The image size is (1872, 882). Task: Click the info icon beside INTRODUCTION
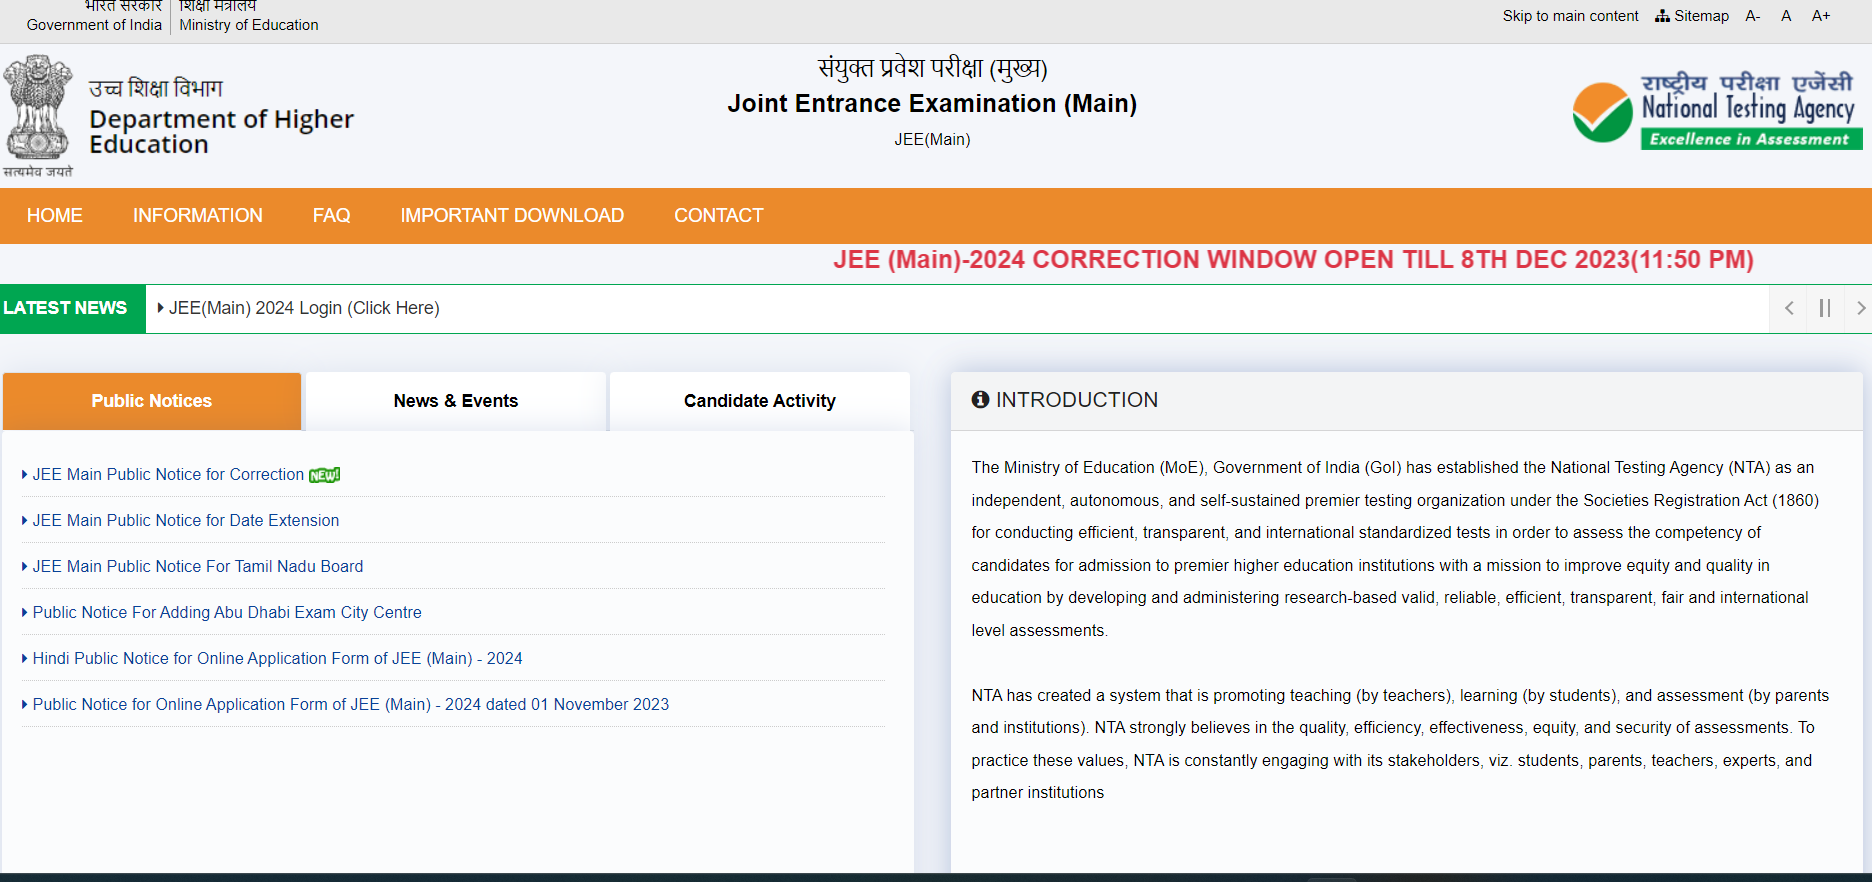pyautogui.click(x=980, y=399)
